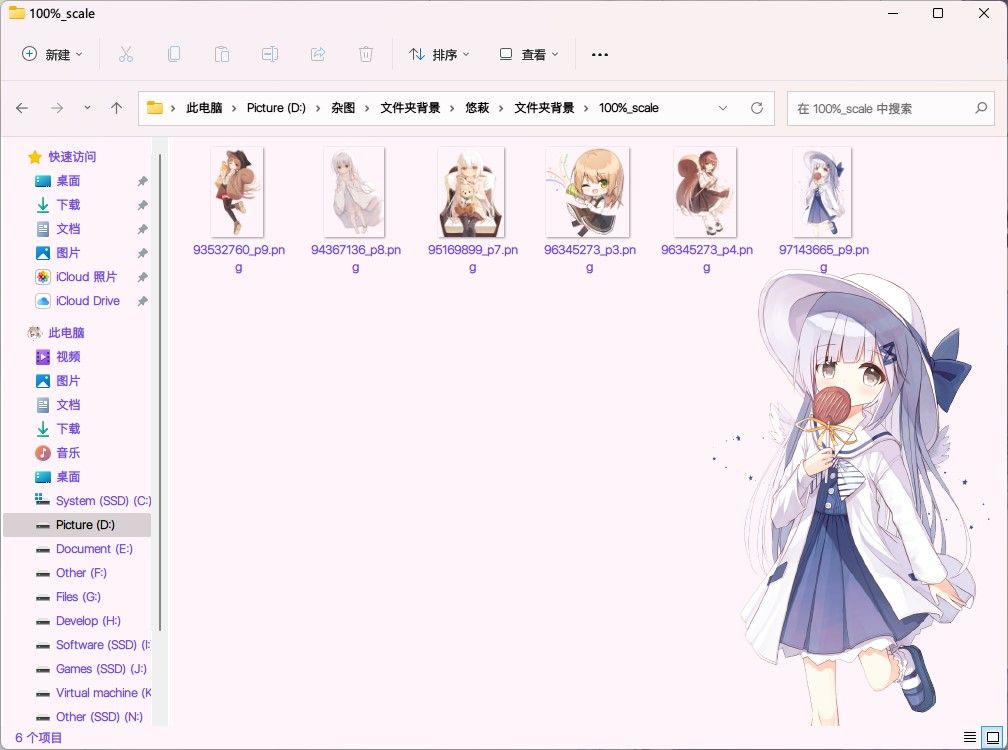Image resolution: width=1008 pixels, height=750 pixels.
Task: Expand recent locations chevron near navigation arrows
Action: click(87, 108)
